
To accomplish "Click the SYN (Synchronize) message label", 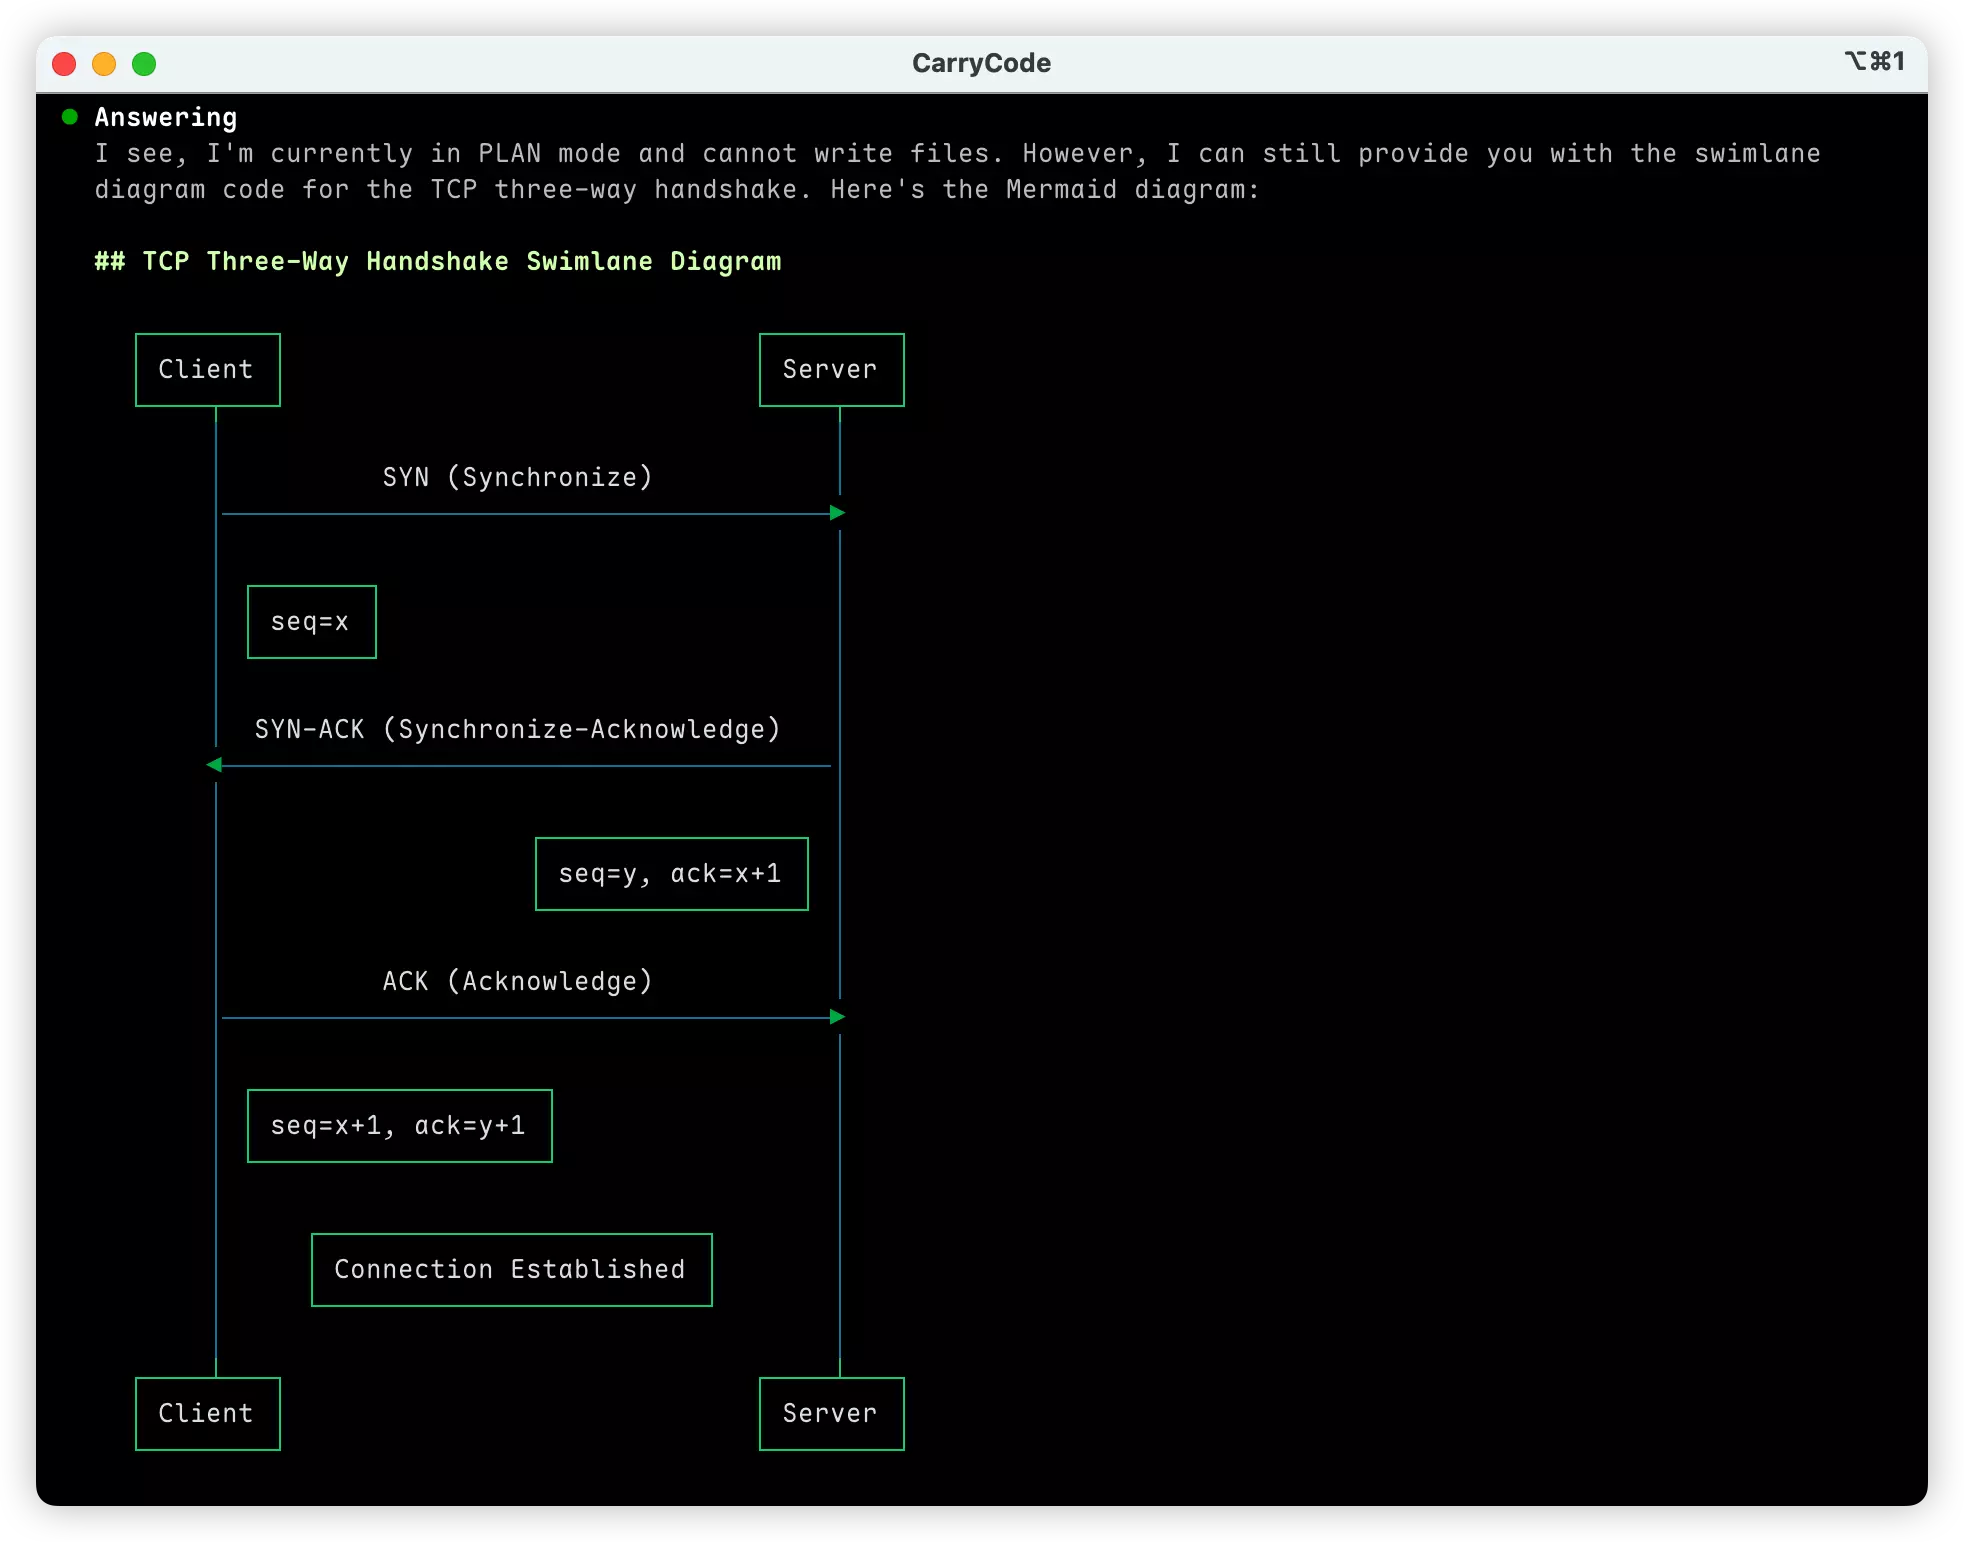I will (517, 477).
